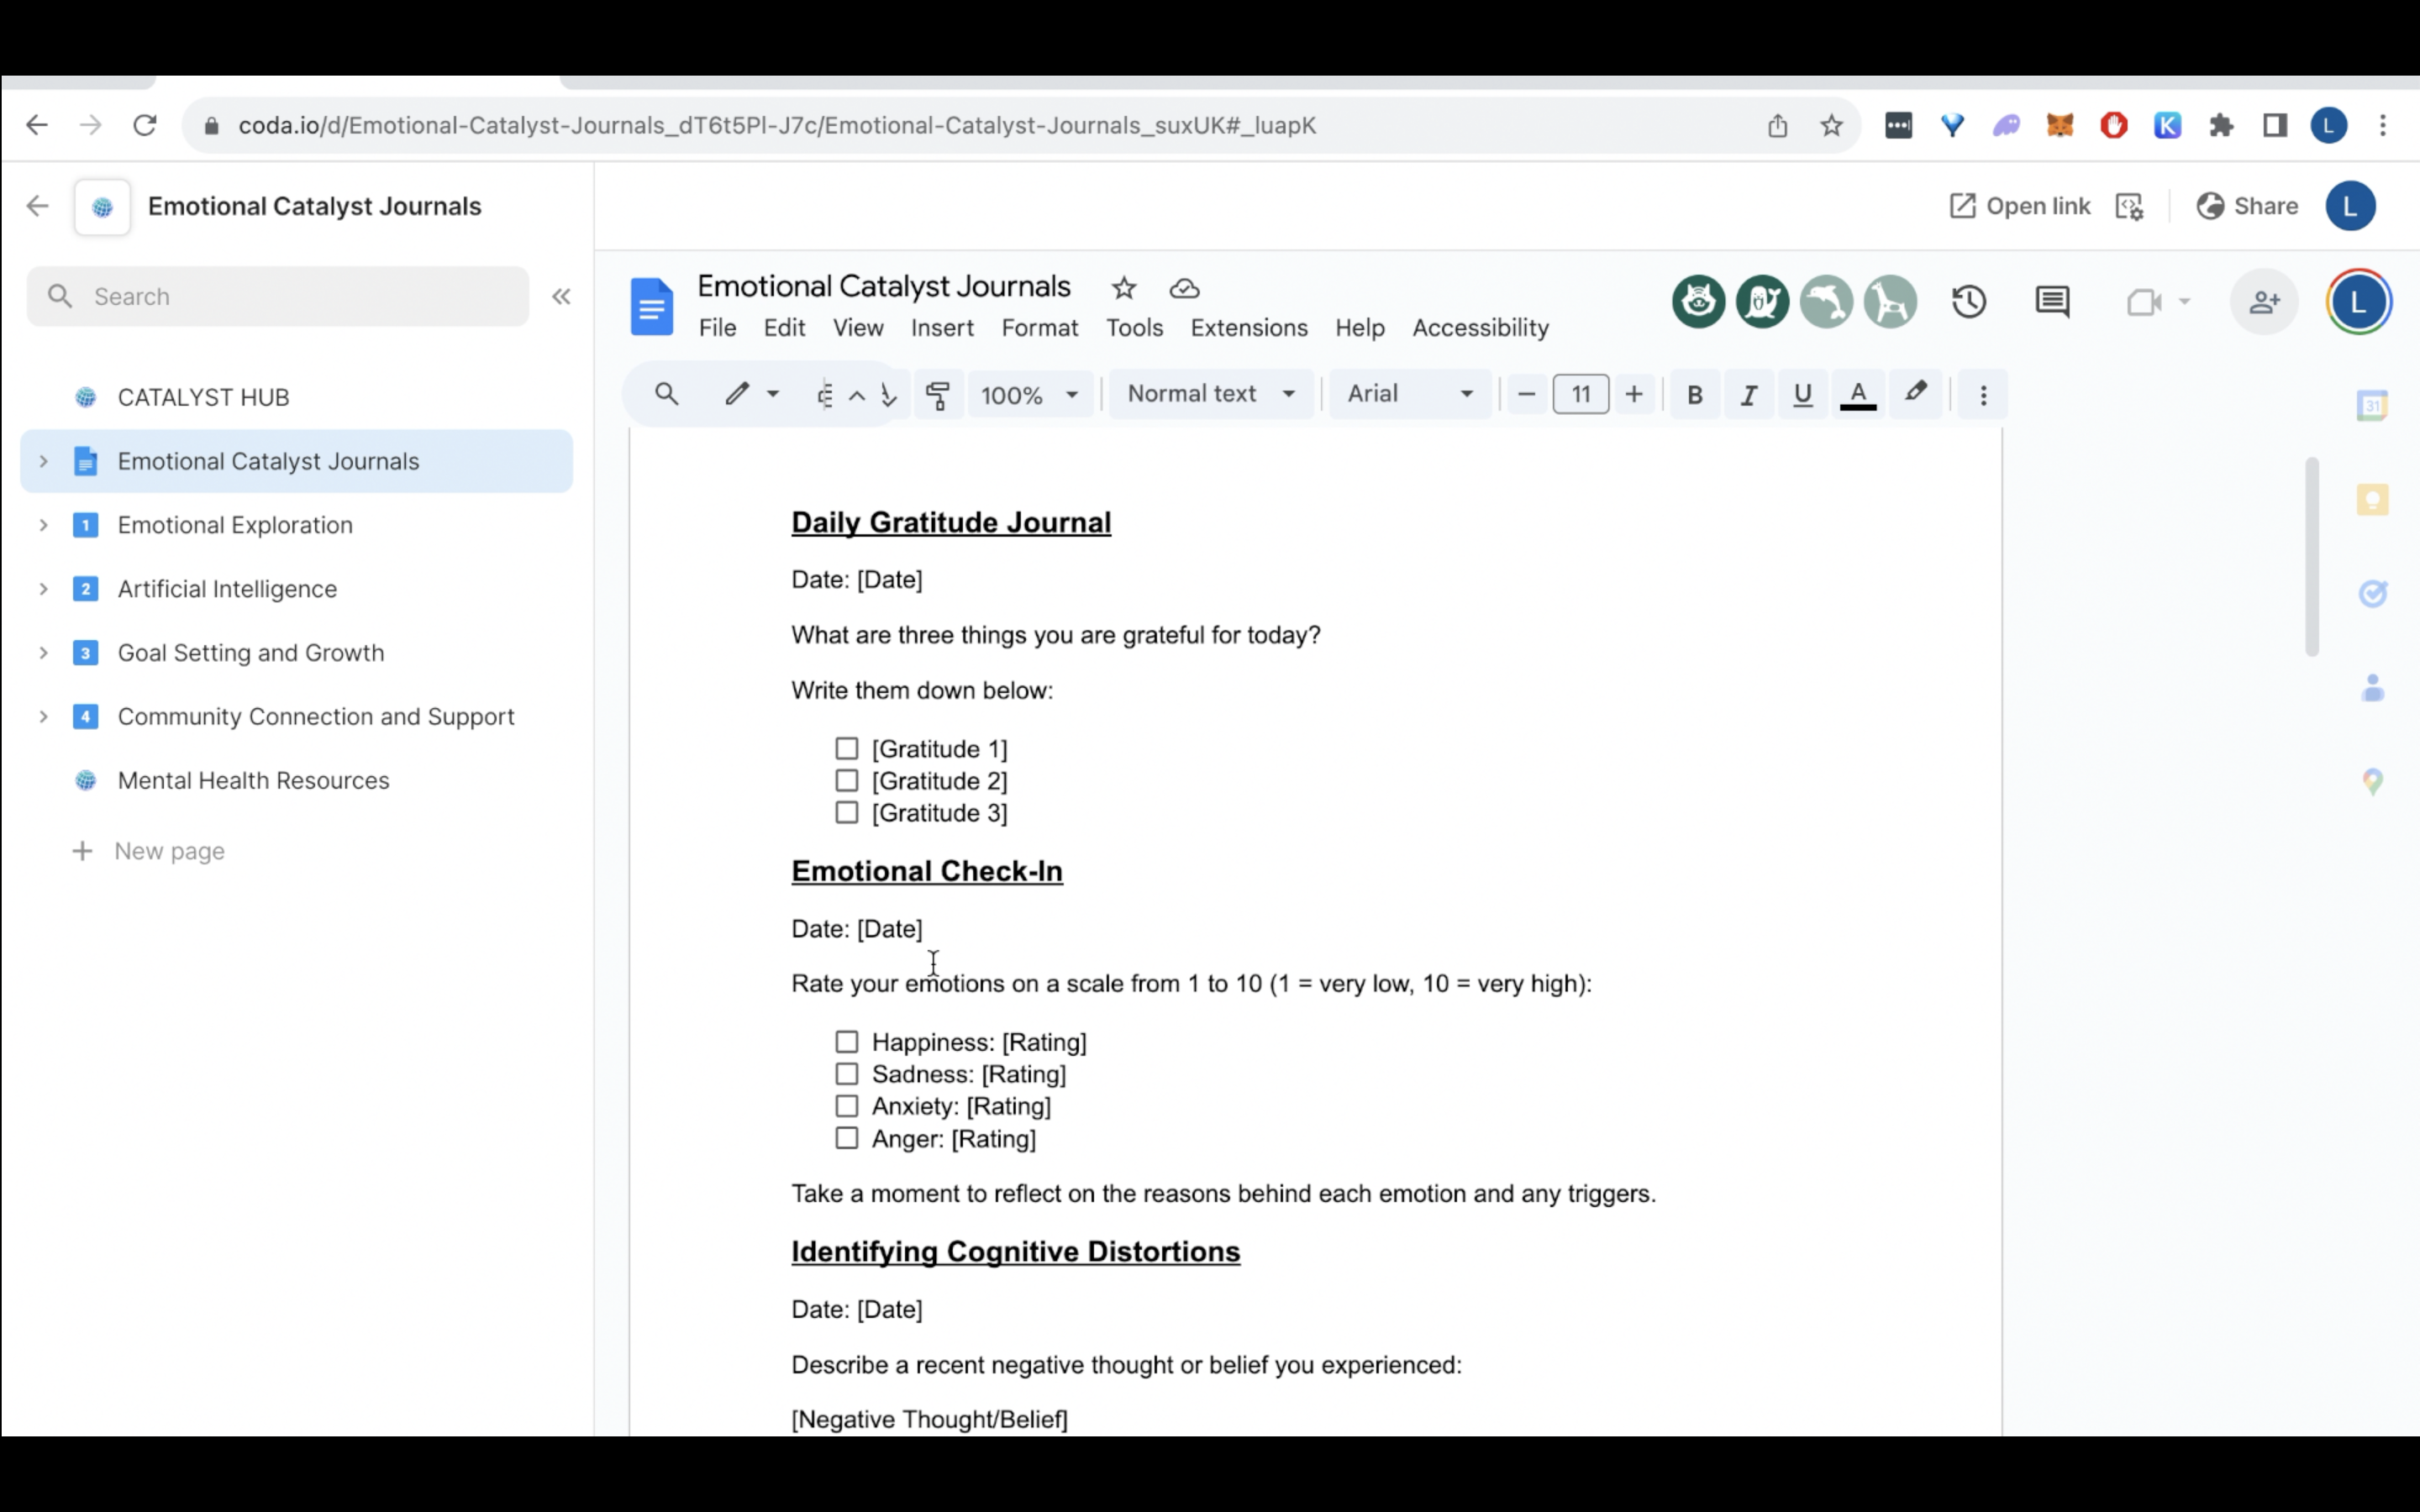Click the paint format roller icon
2420x1512 pixels.
[938, 395]
